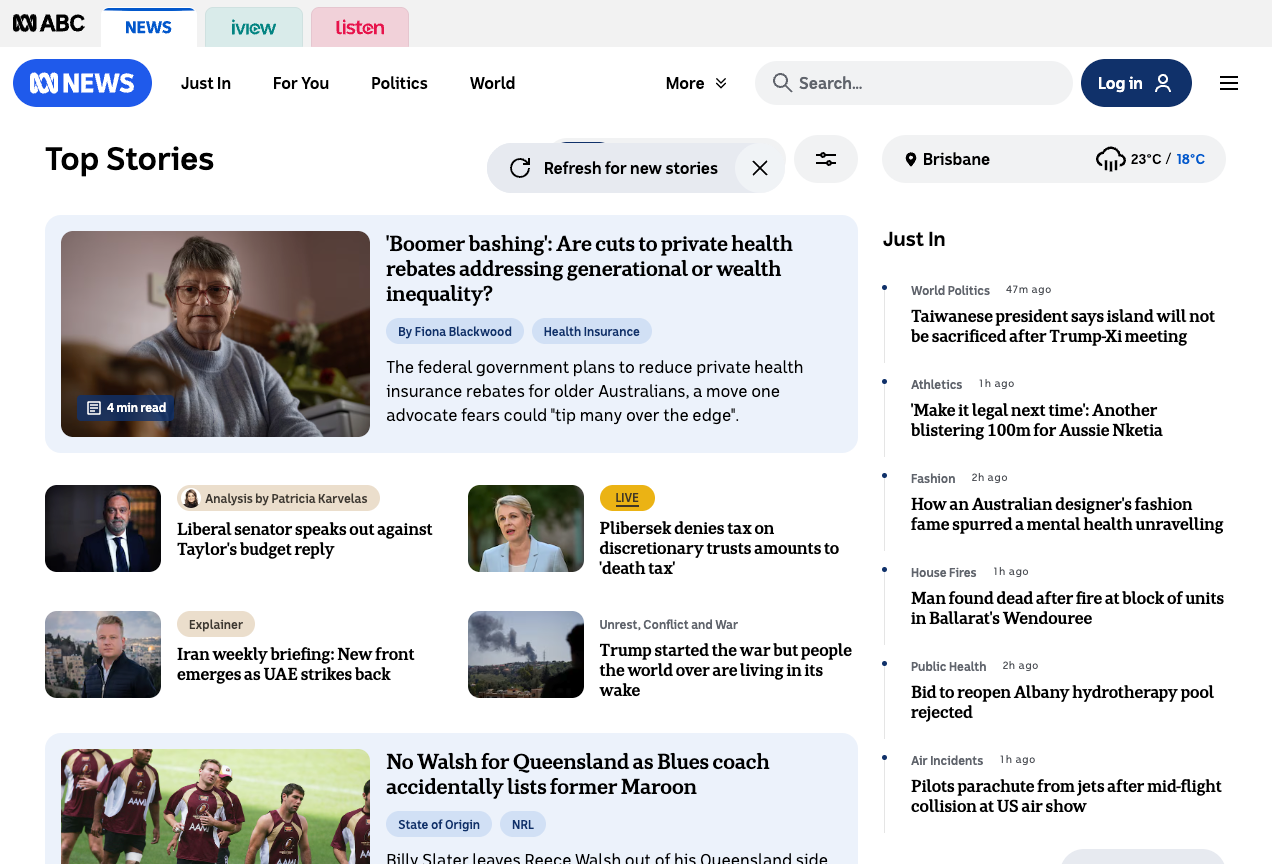Image resolution: width=1272 pixels, height=864 pixels.
Task: Open 'Boomer bashing' health rebates headline
Action: (589, 269)
